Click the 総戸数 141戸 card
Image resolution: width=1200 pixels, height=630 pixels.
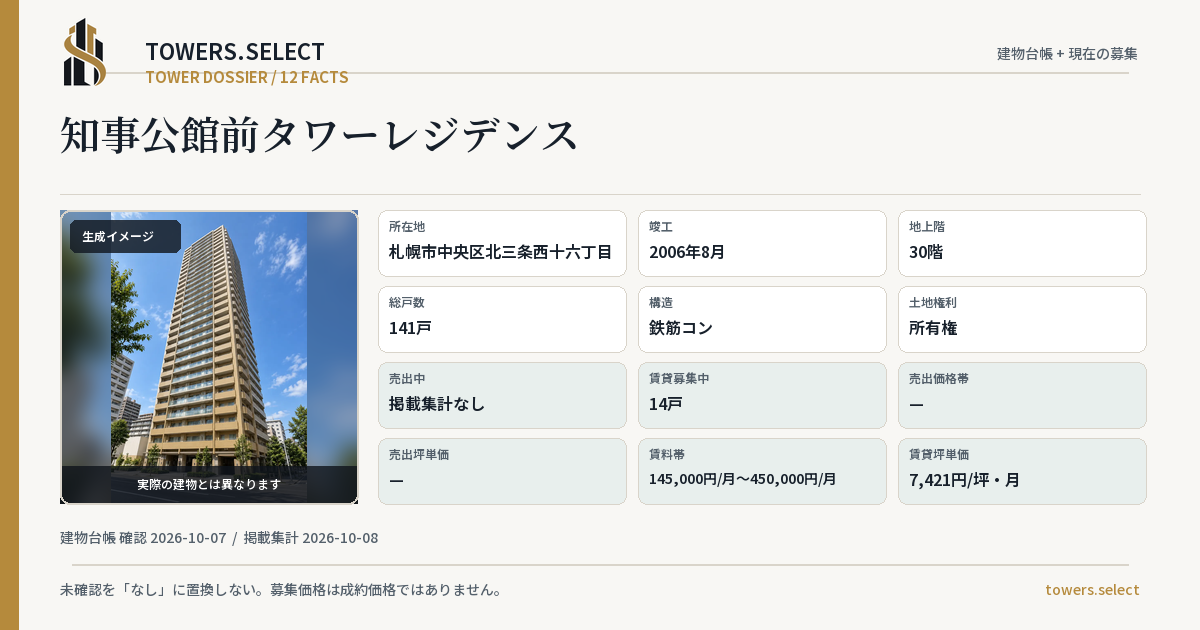pos(502,319)
